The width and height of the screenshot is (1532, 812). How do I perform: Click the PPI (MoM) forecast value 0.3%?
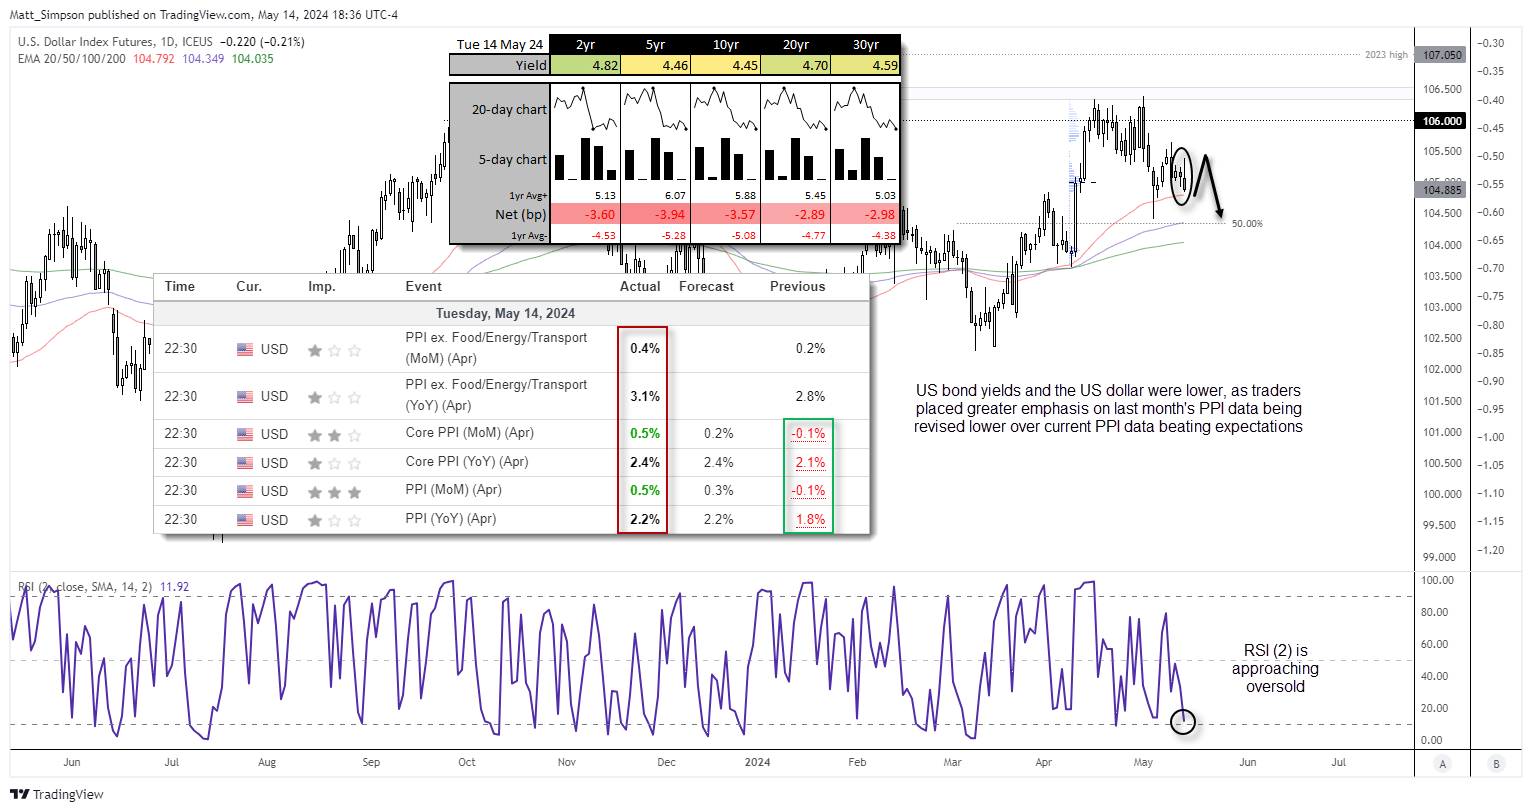click(x=718, y=490)
